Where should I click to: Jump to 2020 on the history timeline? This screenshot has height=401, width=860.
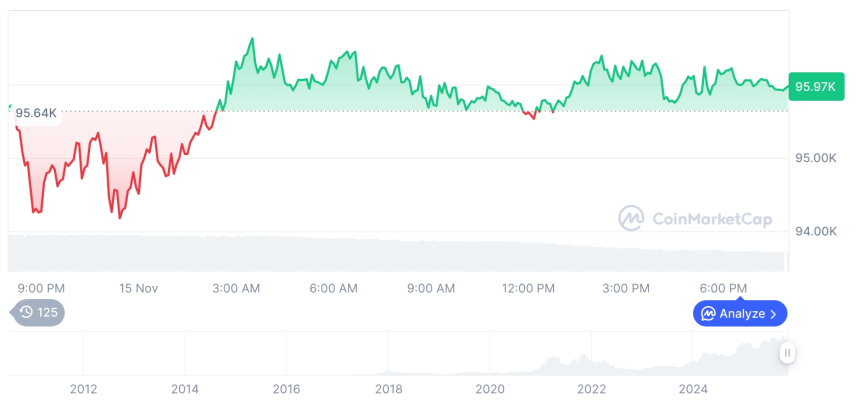tap(489, 388)
